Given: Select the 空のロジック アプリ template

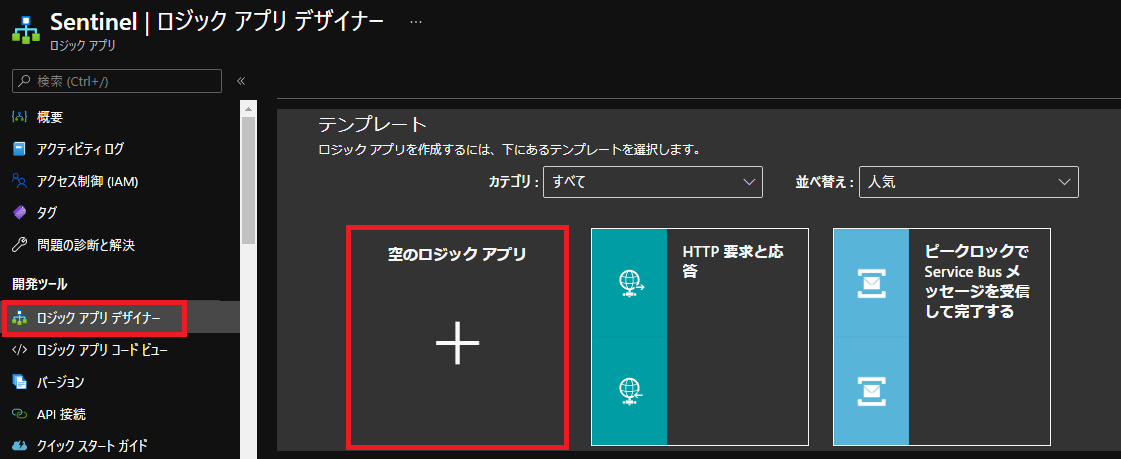Looking at the screenshot, I should (458, 337).
